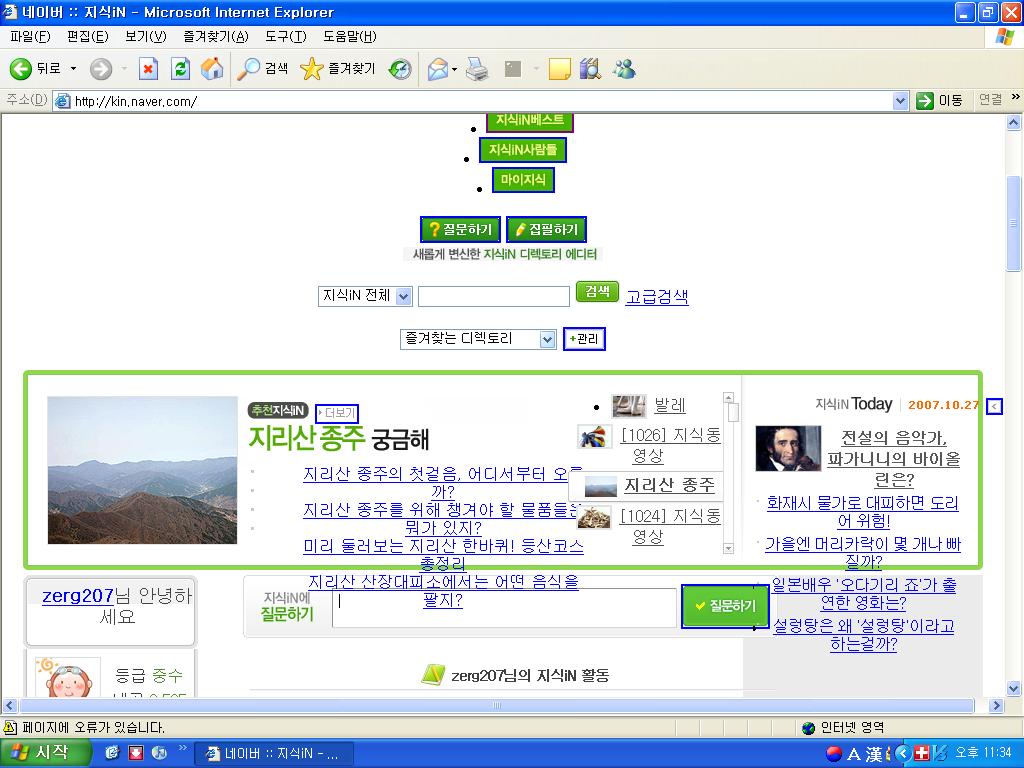
Task: Open the 지식iN 전체 search scope dropdown
Action: (x=365, y=296)
